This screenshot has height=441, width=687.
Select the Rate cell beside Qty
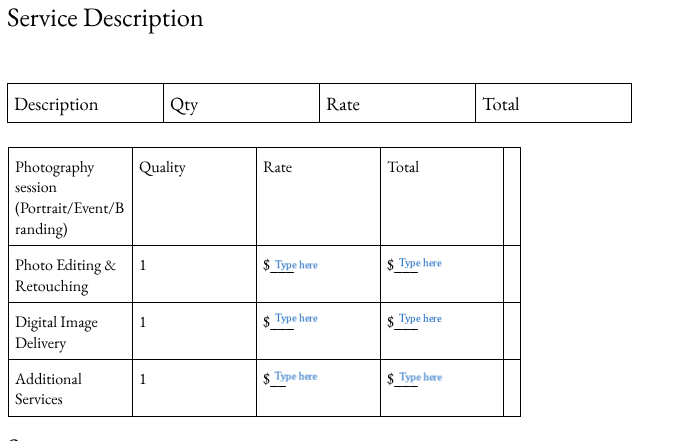point(343,104)
